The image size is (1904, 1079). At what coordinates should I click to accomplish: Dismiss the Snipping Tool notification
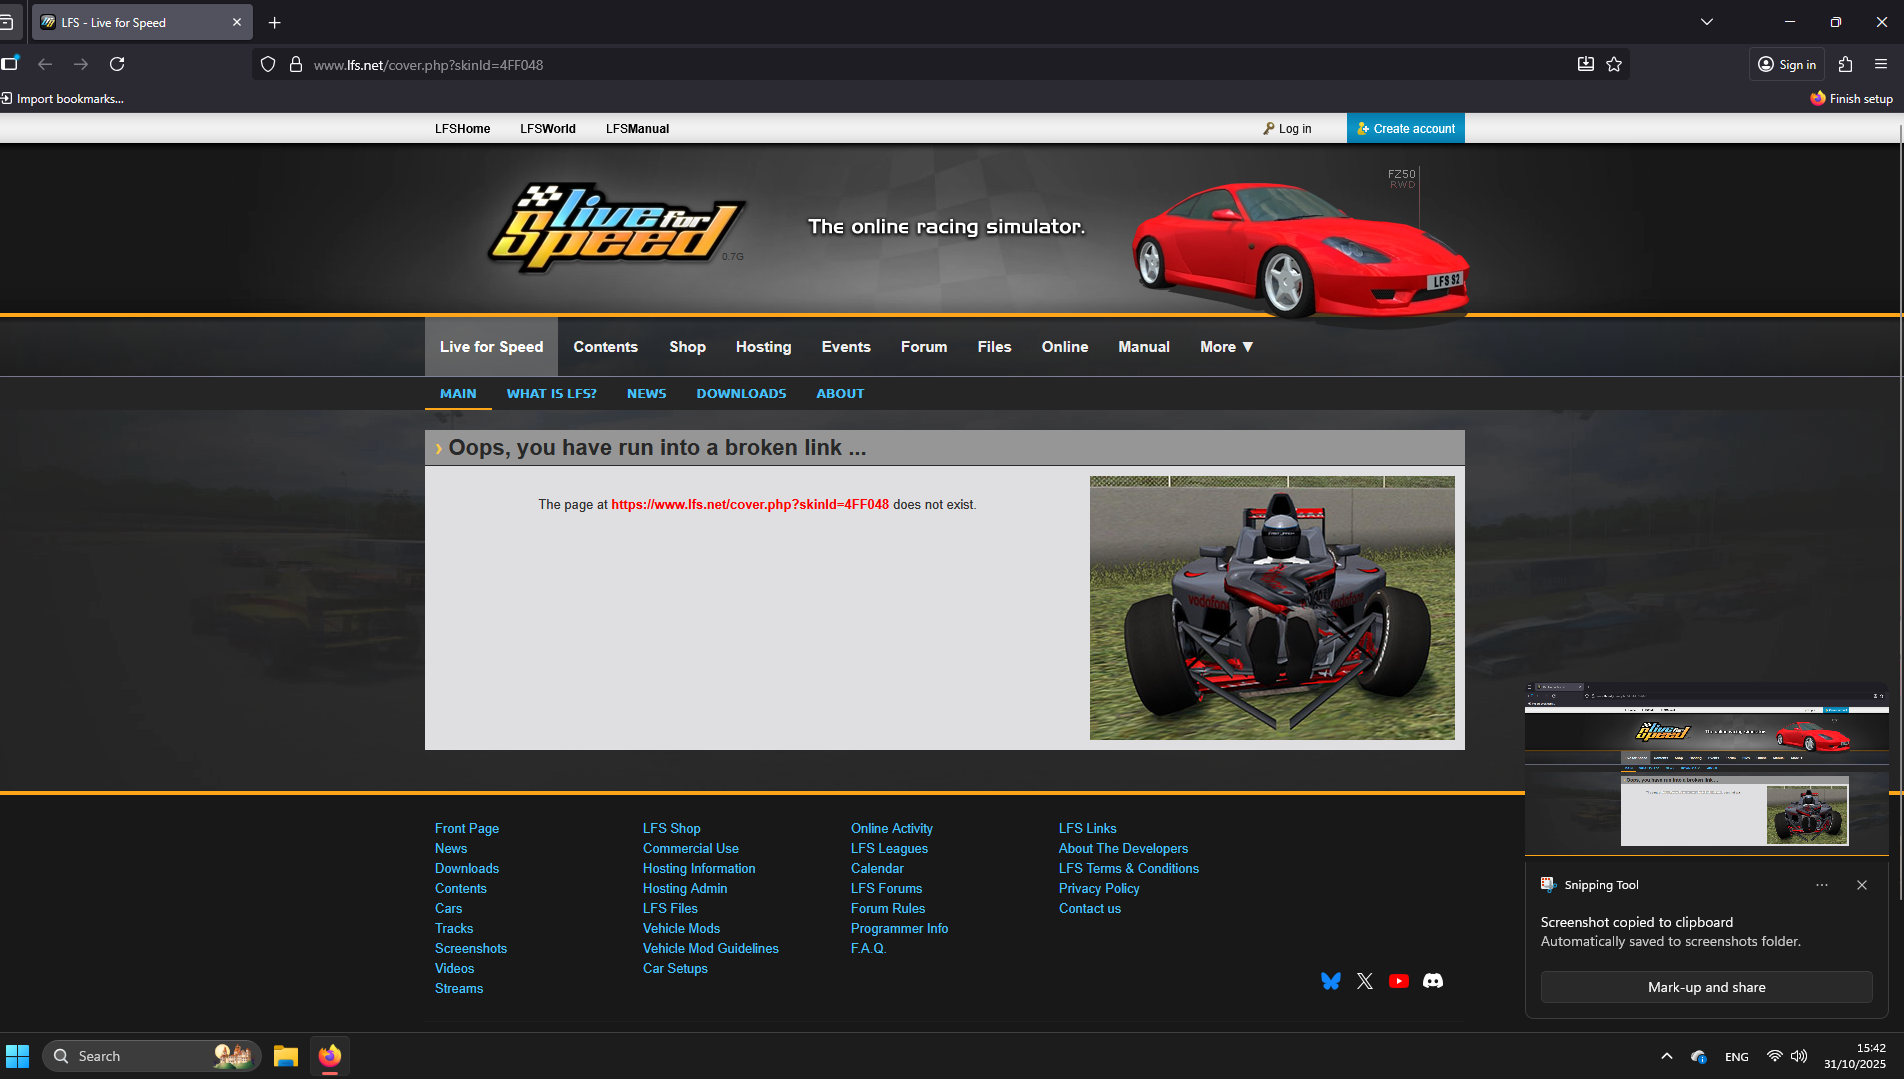1862,885
